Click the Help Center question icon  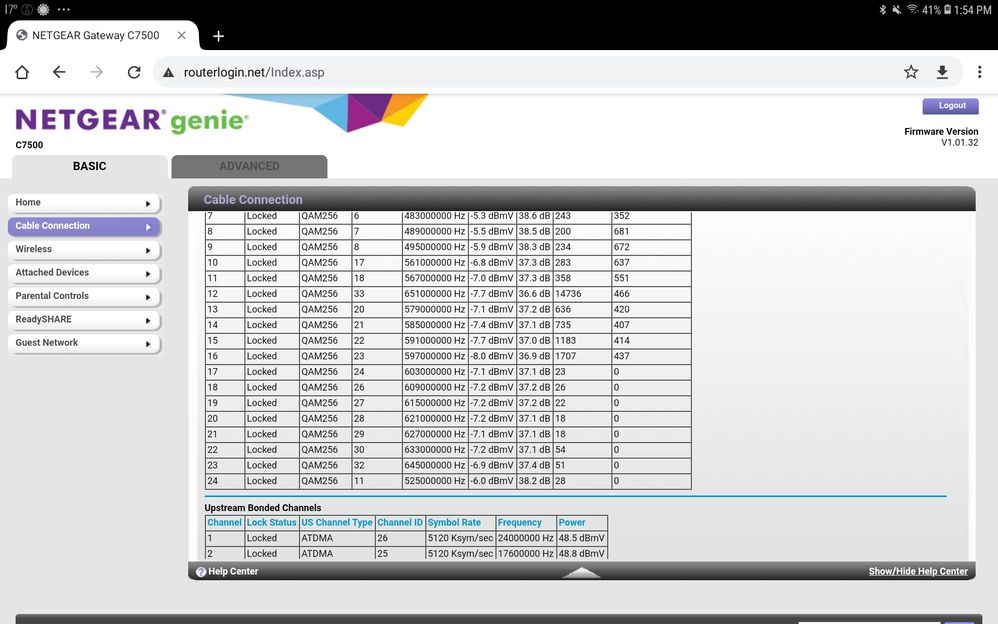(x=200, y=572)
